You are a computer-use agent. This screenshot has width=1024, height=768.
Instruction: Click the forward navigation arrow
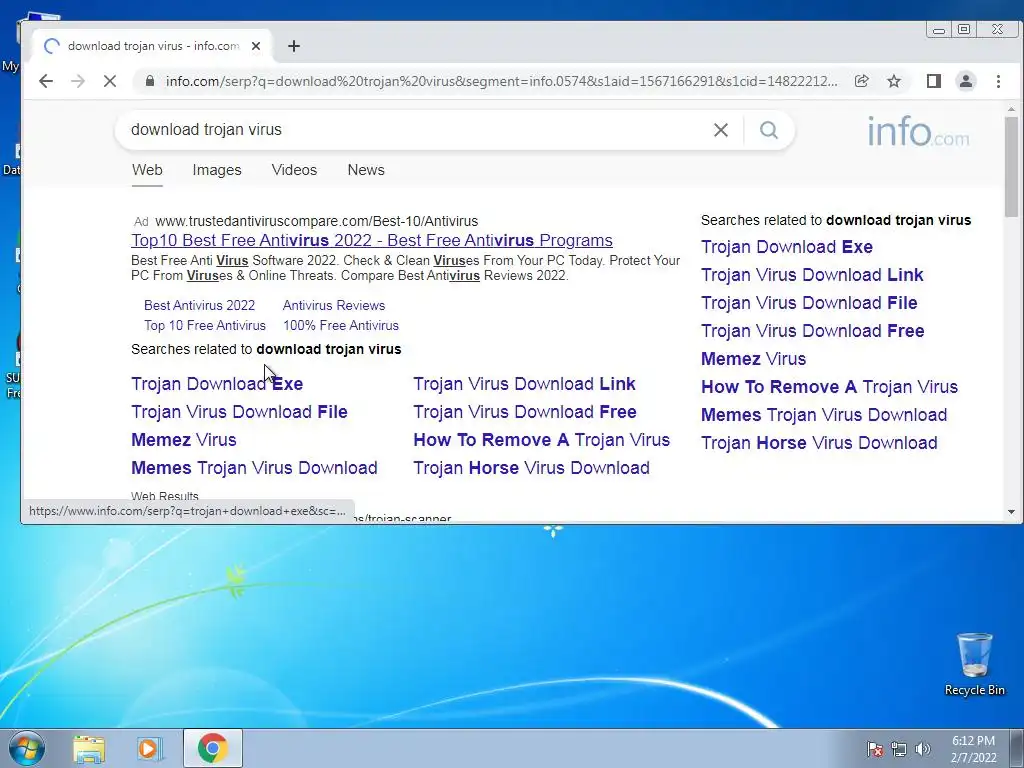click(78, 81)
